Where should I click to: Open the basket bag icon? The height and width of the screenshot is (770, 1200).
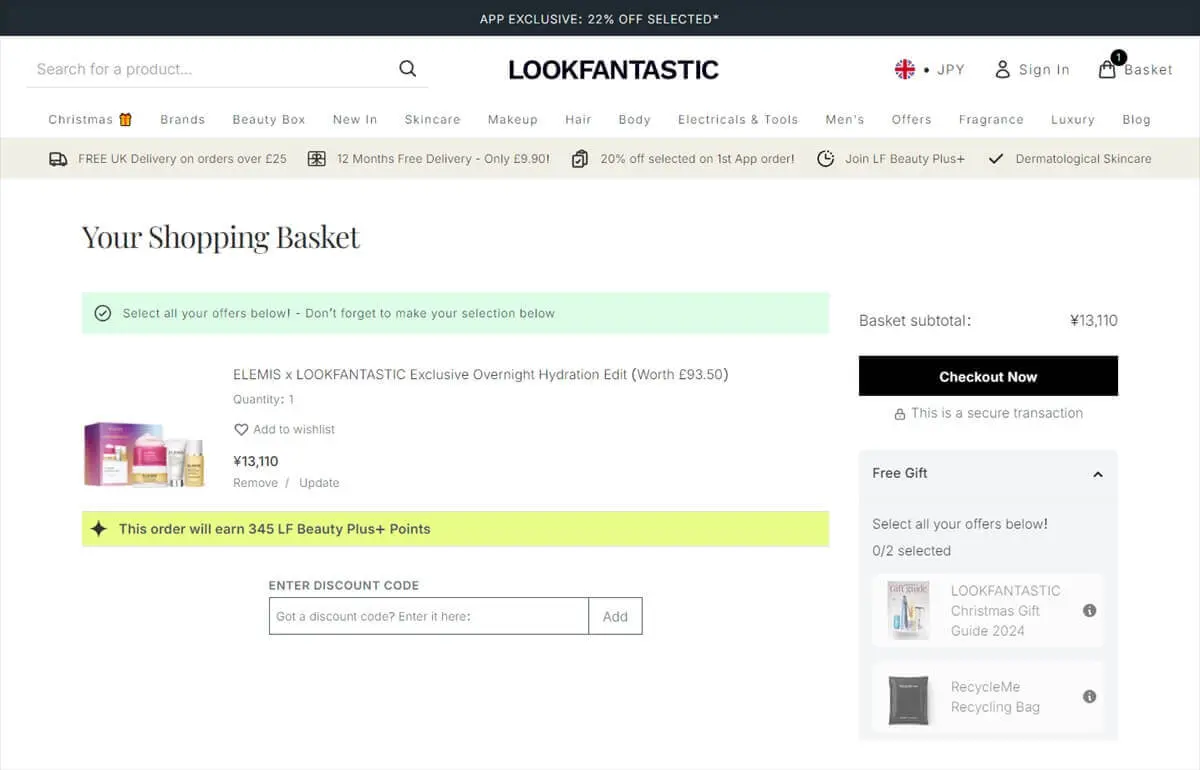point(1107,69)
